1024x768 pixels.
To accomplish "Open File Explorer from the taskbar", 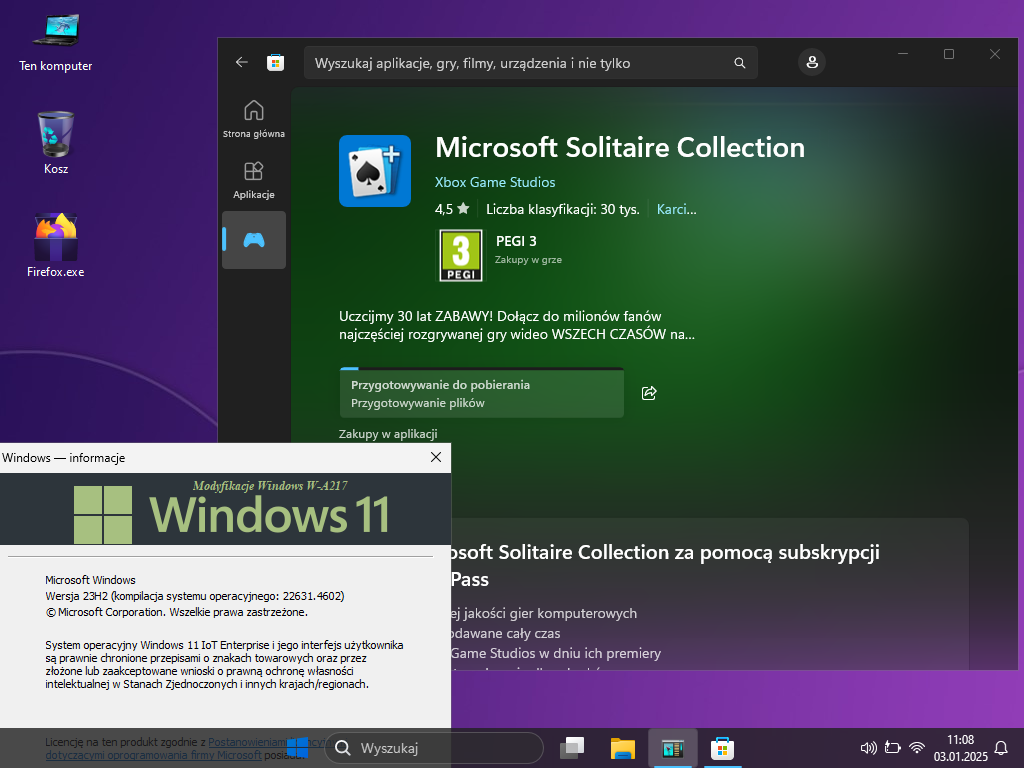I will point(622,748).
